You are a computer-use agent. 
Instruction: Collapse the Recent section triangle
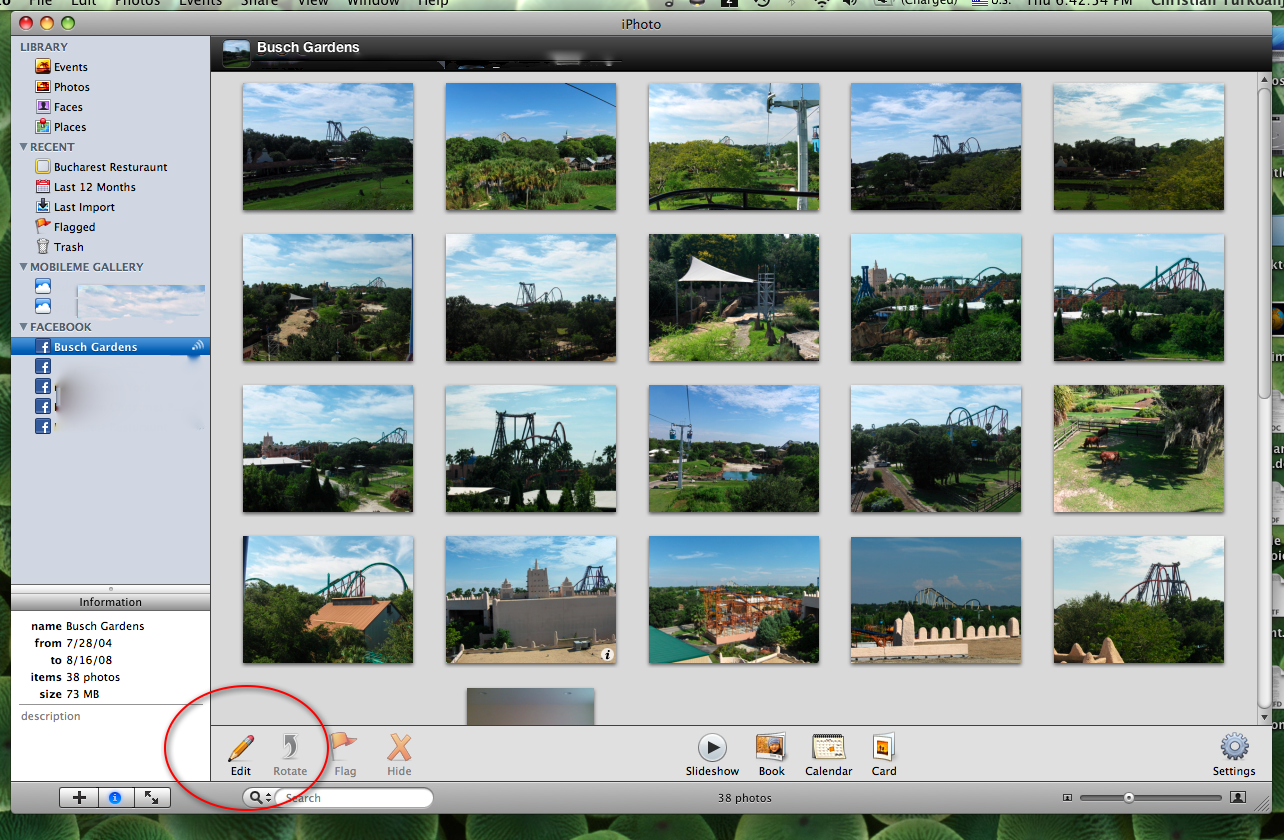pyautogui.click(x=23, y=147)
